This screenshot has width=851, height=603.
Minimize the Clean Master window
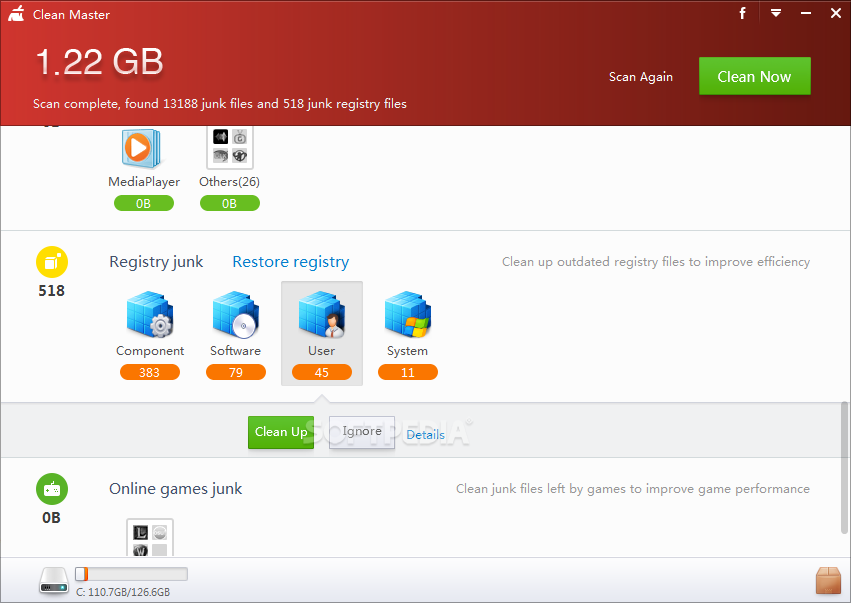point(805,13)
